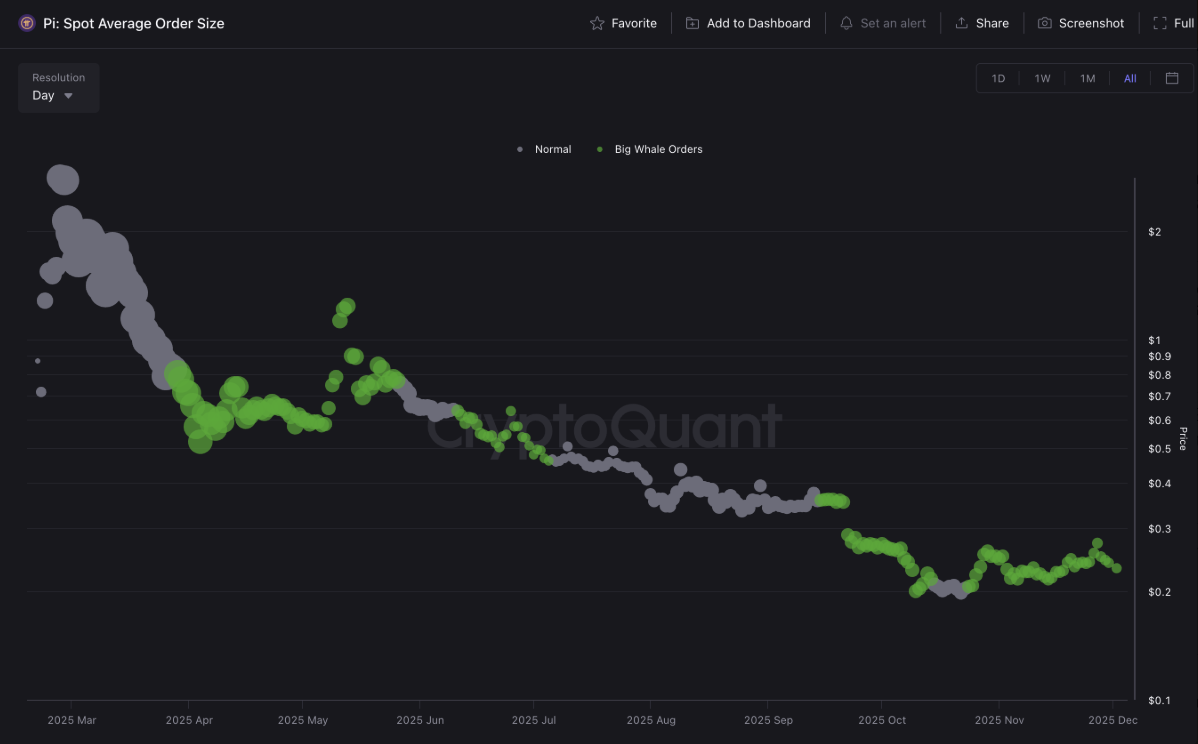Switch to the 1M time range
Screen dimensions: 1198x744
point(1087,78)
